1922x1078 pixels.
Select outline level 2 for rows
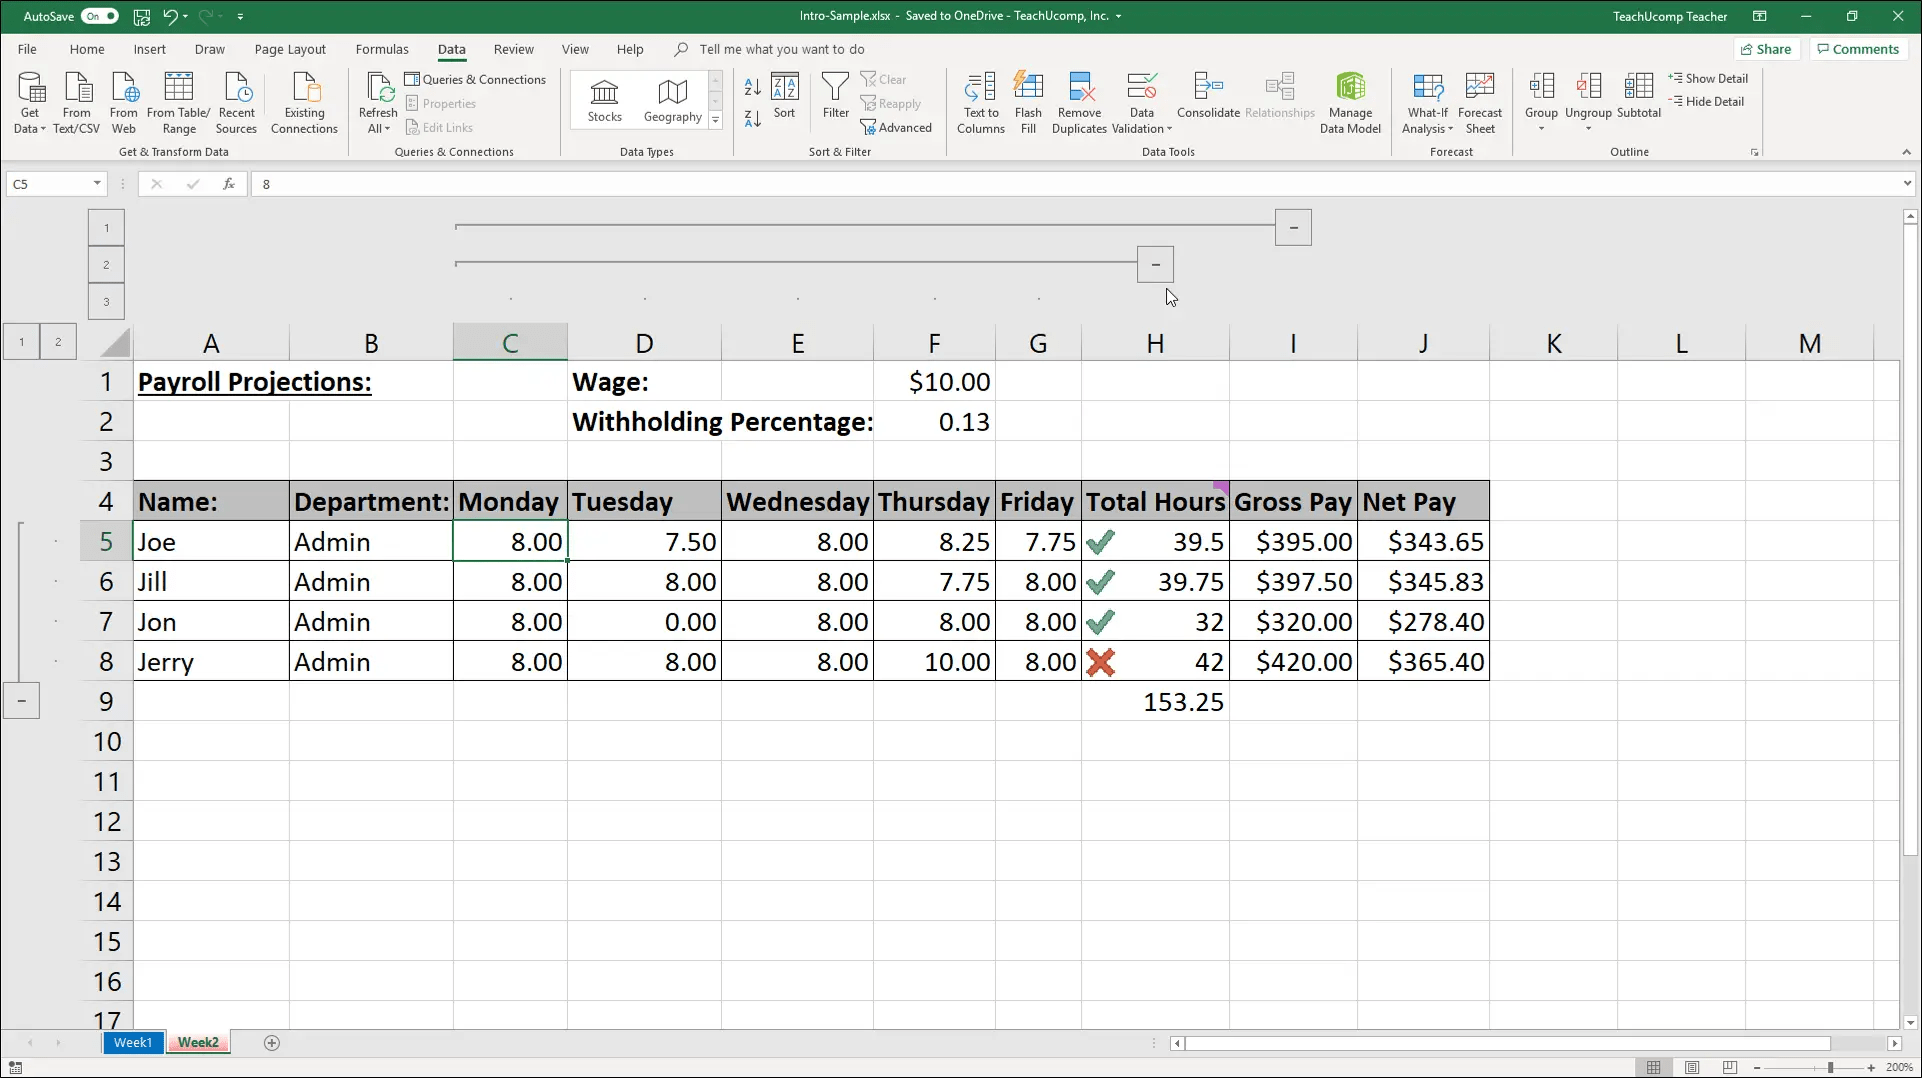(58, 341)
